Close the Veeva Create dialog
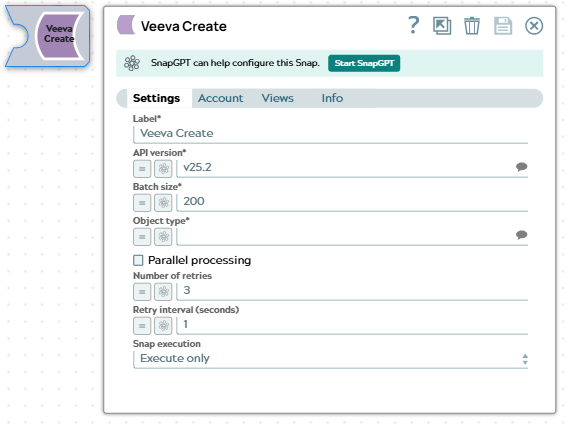This screenshot has width=571, height=426. (x=534, y=26)
